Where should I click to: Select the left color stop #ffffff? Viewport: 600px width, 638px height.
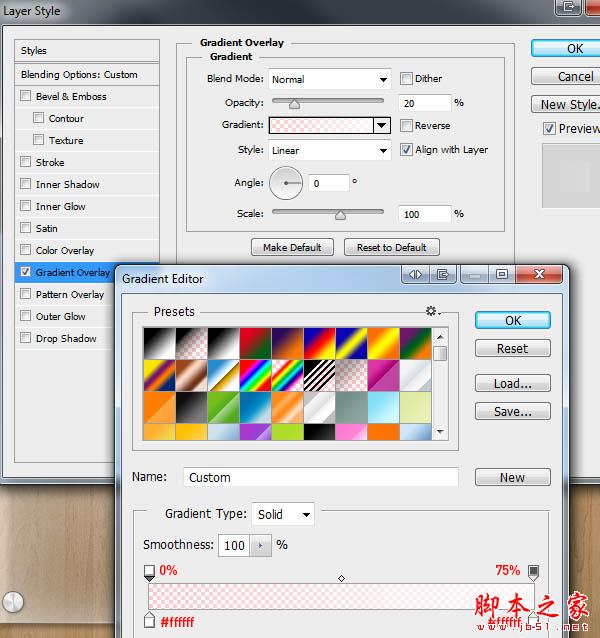pyautogui.click(x=149, y=619)
